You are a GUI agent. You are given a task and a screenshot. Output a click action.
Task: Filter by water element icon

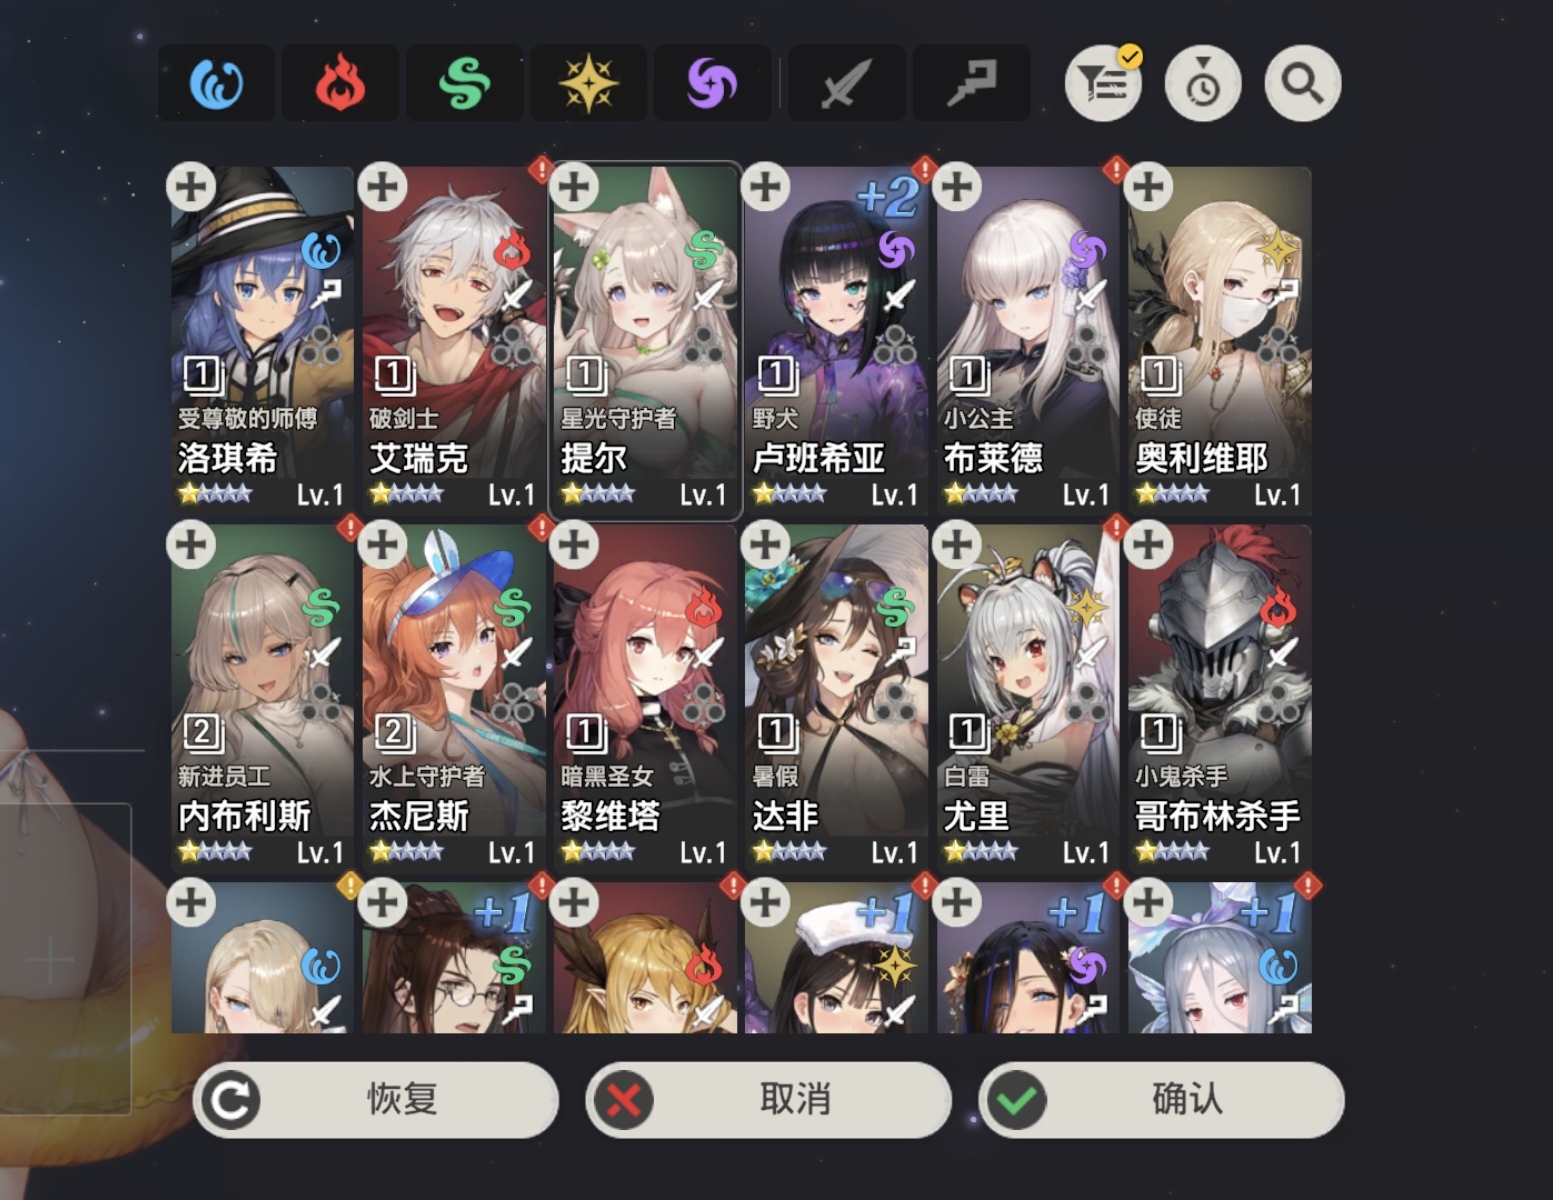pos(216,83)
